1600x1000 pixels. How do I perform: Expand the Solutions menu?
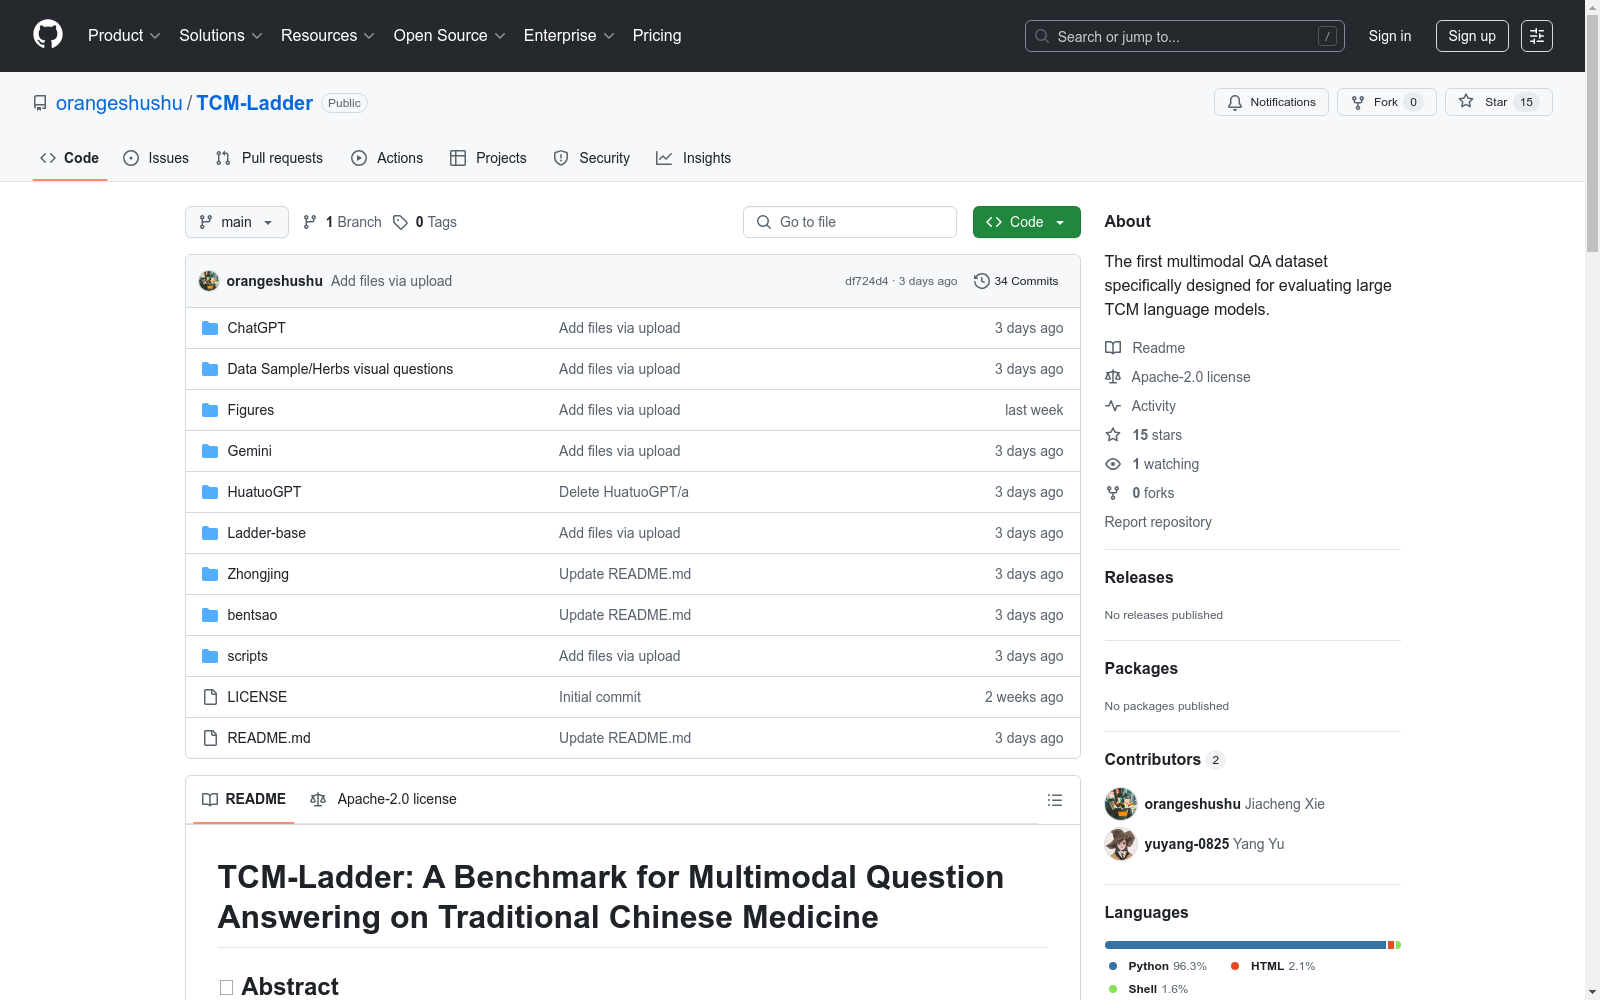click(x=221, y=36)
